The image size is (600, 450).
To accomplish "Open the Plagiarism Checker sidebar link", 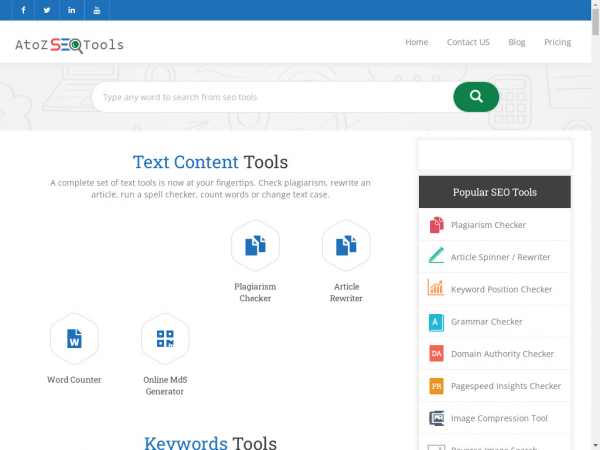I will point(488,225).
